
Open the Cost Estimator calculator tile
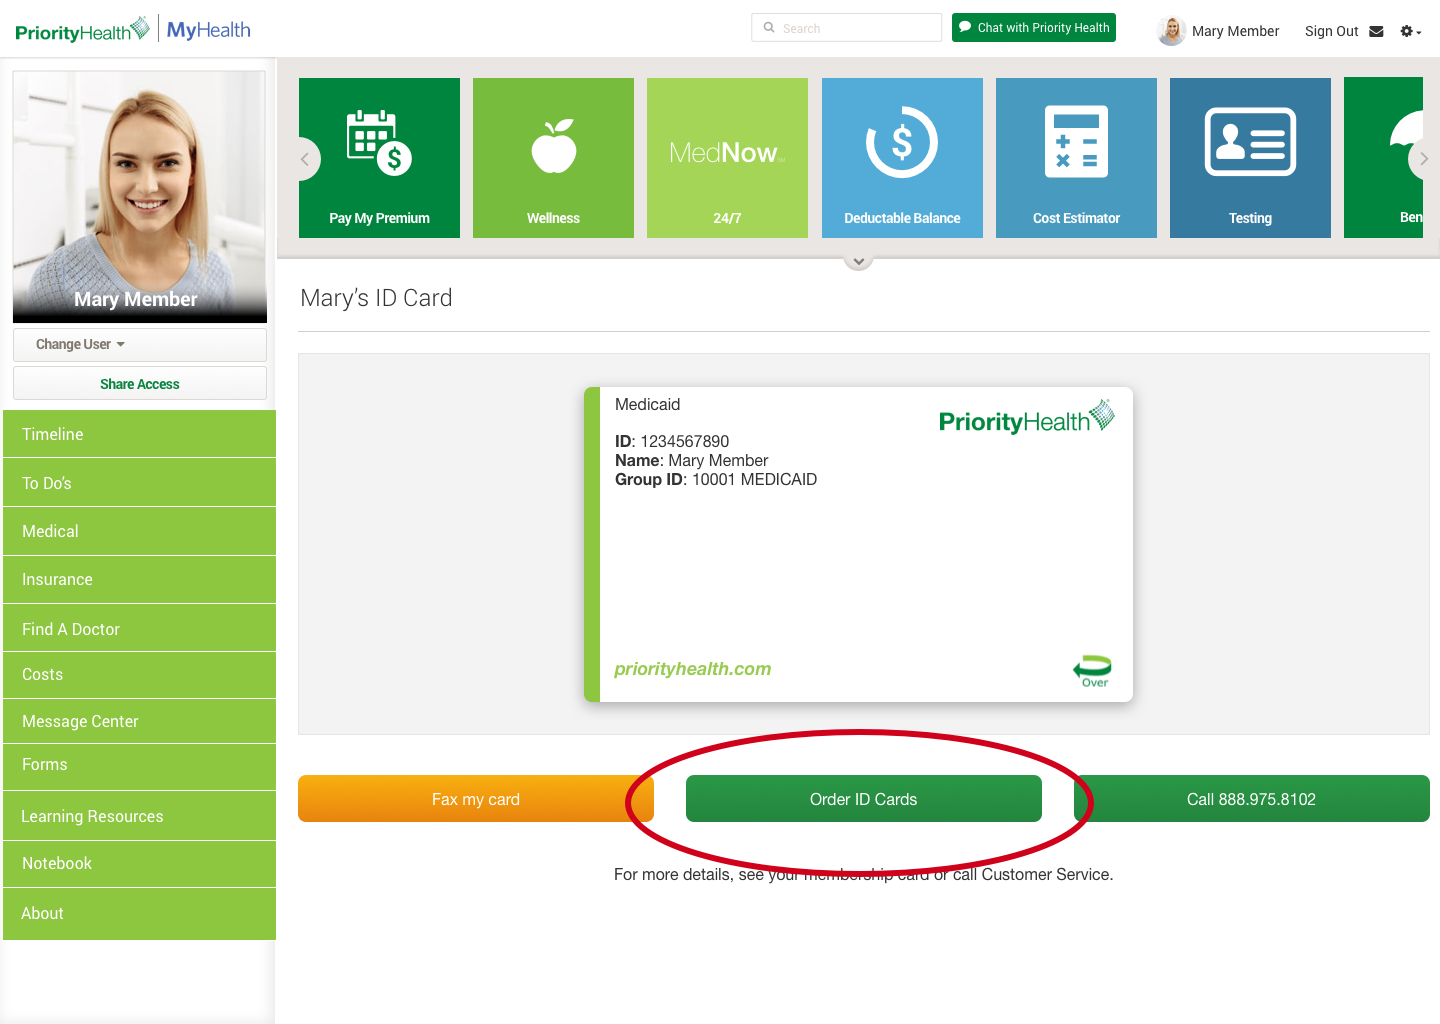[x=1076, y=158]
